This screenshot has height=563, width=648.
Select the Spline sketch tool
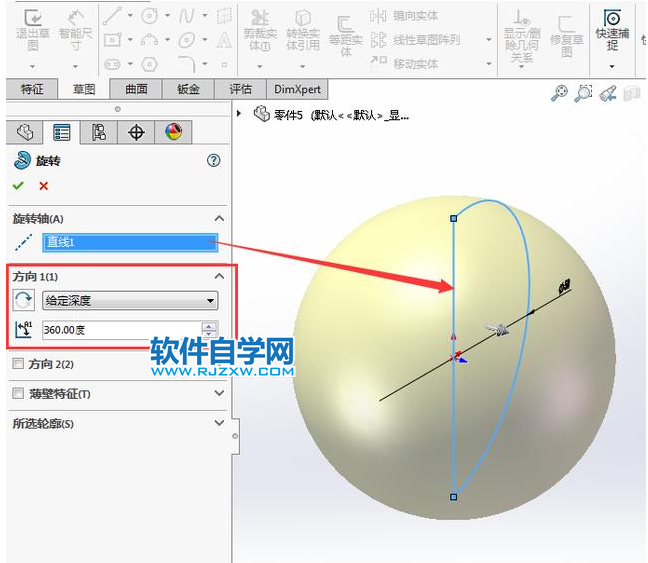click(x=187, y=16)
